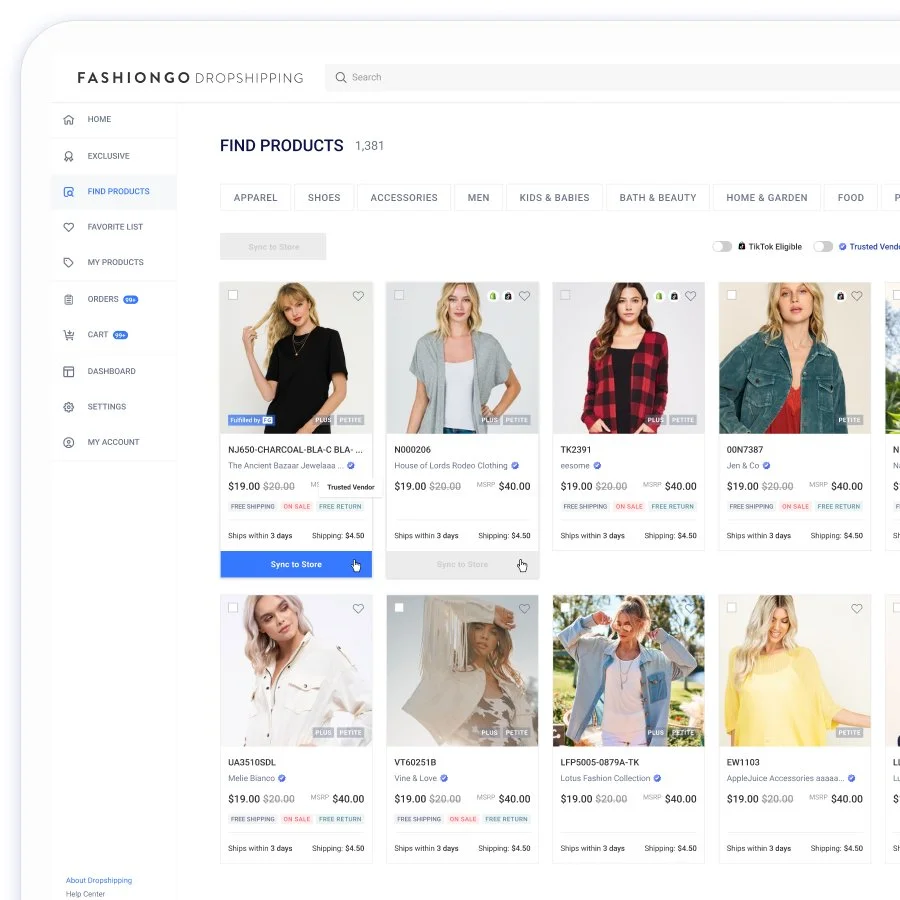The width and height of the screenshot is (900, 900).
Task: Open the Home sidebar icon
Action: coord(68,119)
